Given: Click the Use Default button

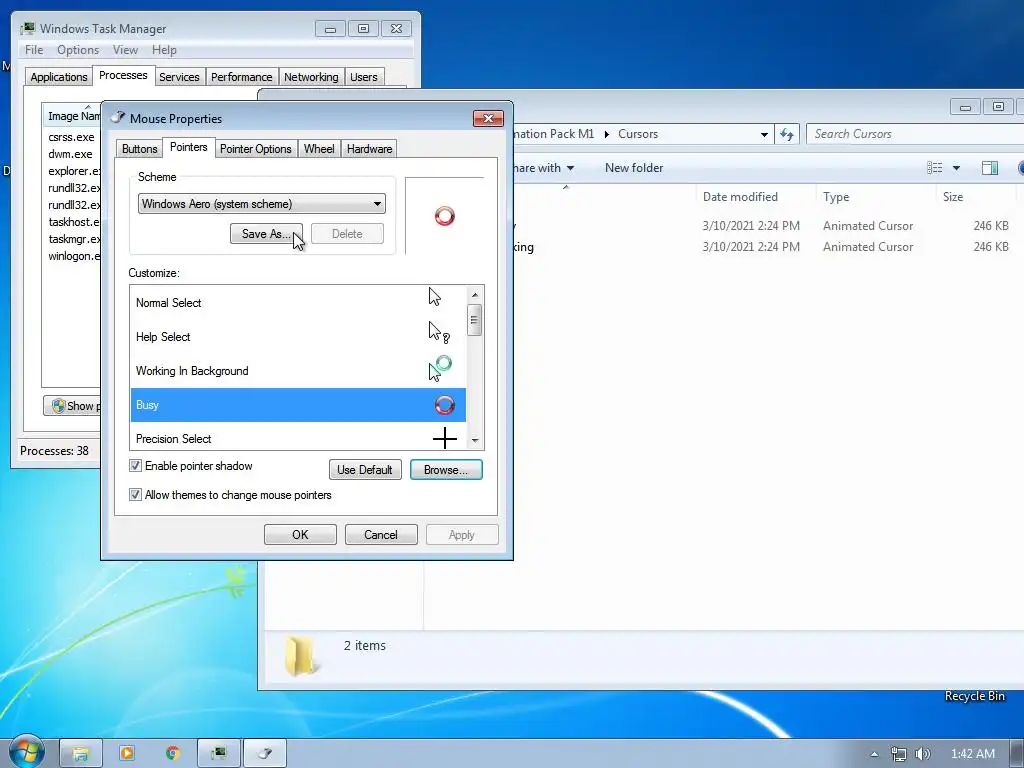Looking at the screenshot, I should pos(364,470).
